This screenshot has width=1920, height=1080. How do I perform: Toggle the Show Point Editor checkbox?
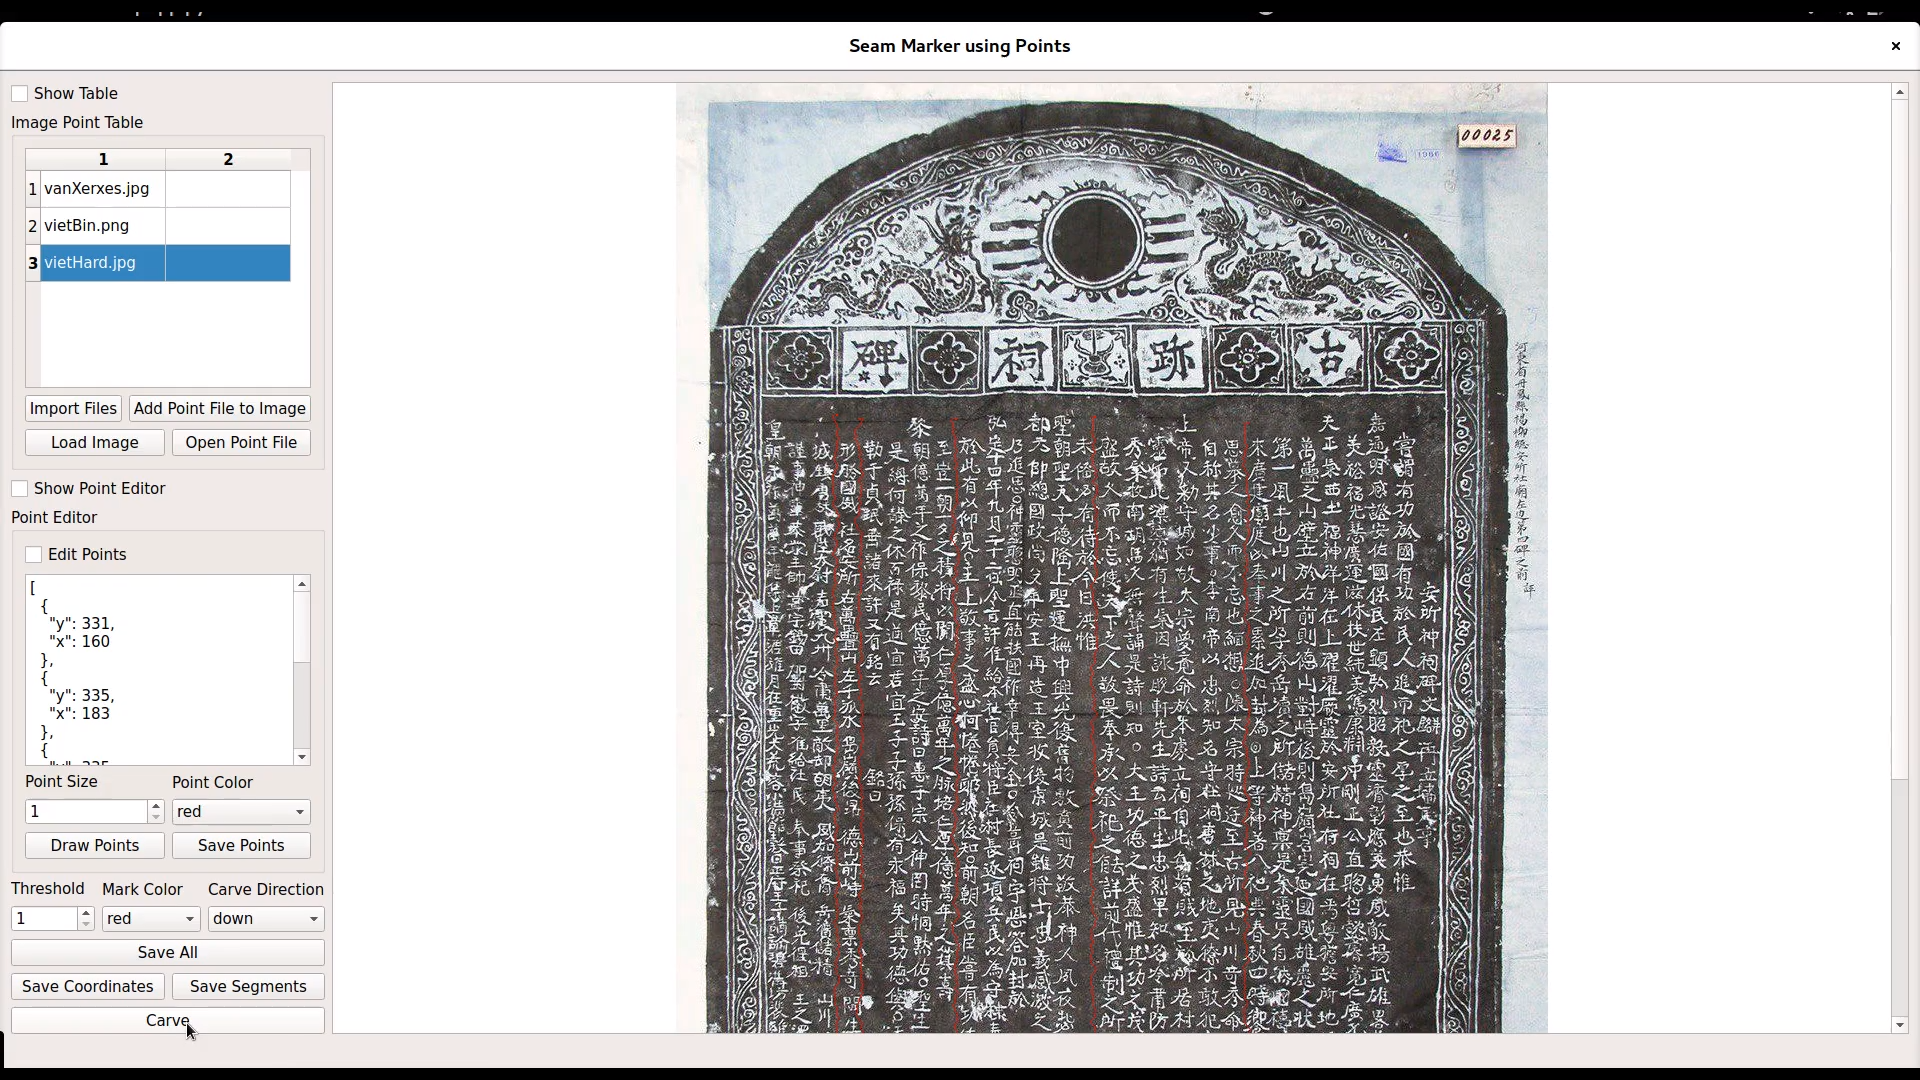pyautogui.click(x=20, y=489)
